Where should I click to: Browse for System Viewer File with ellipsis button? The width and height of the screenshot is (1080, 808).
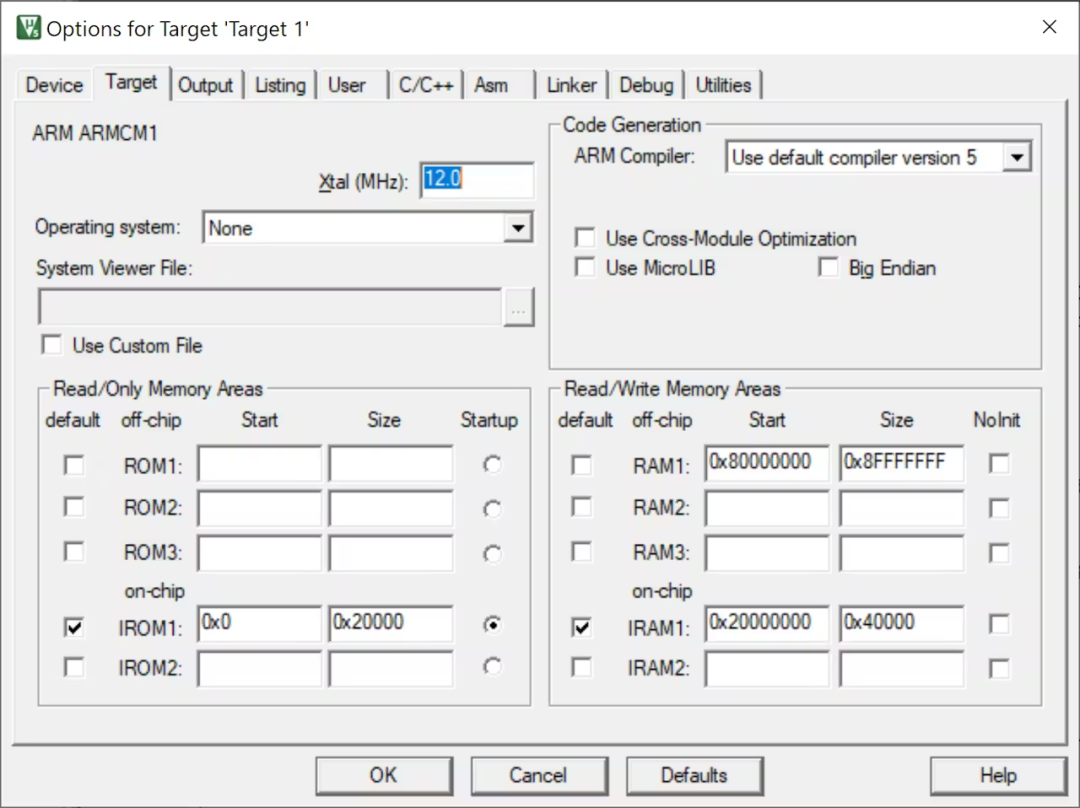tap(519, 307)
